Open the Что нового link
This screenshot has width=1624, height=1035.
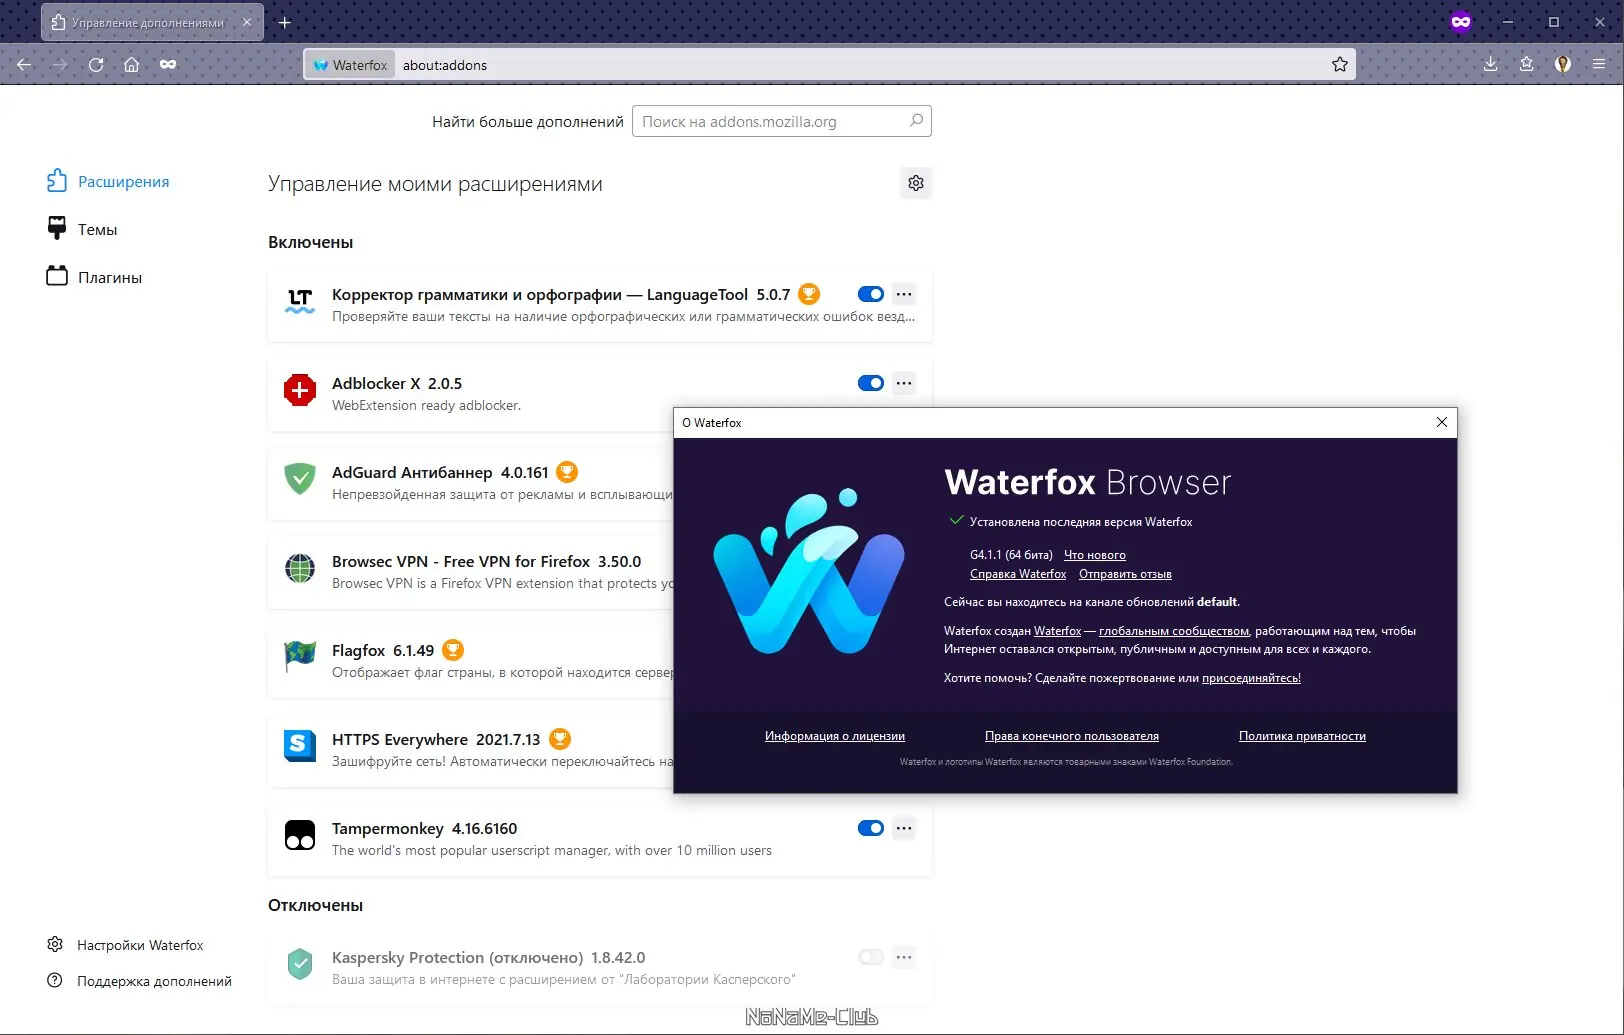click(1094, 555)
